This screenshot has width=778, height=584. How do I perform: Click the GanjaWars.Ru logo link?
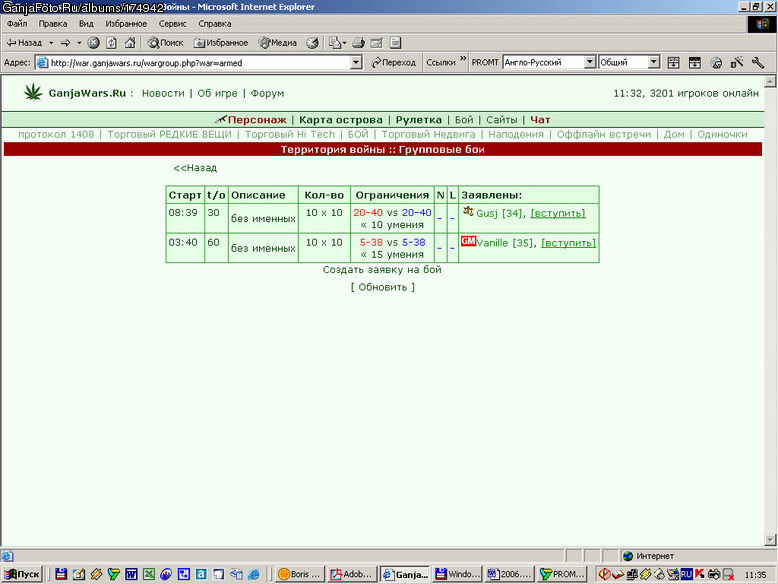[x=87, y=93]
